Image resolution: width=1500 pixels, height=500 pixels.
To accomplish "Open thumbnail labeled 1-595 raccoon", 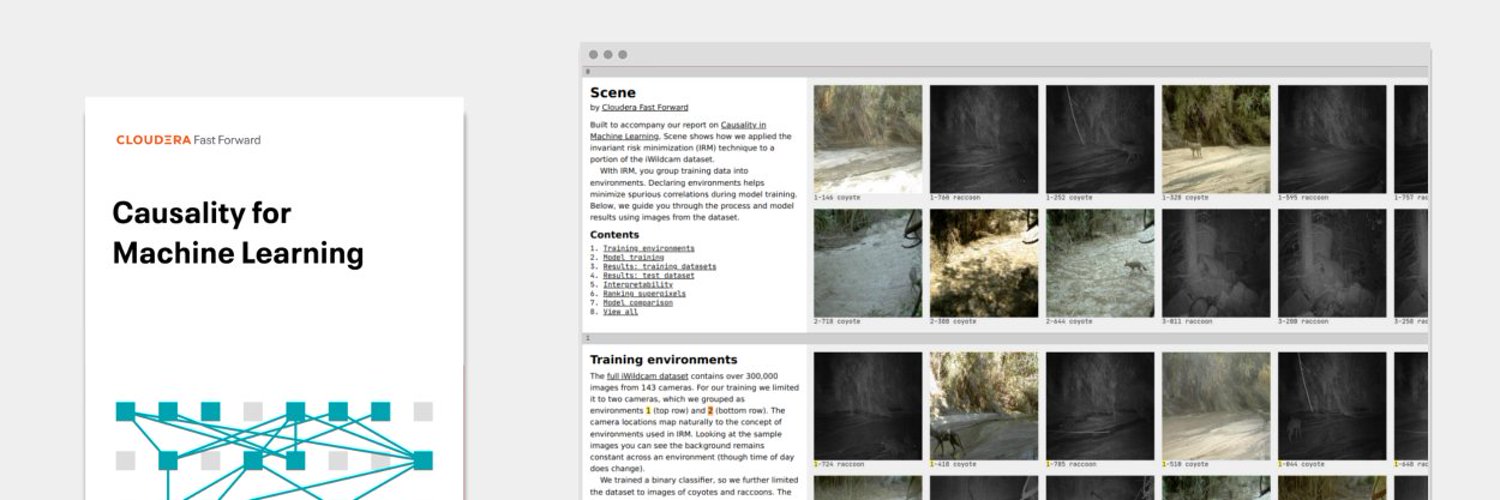I will 1332,139.
